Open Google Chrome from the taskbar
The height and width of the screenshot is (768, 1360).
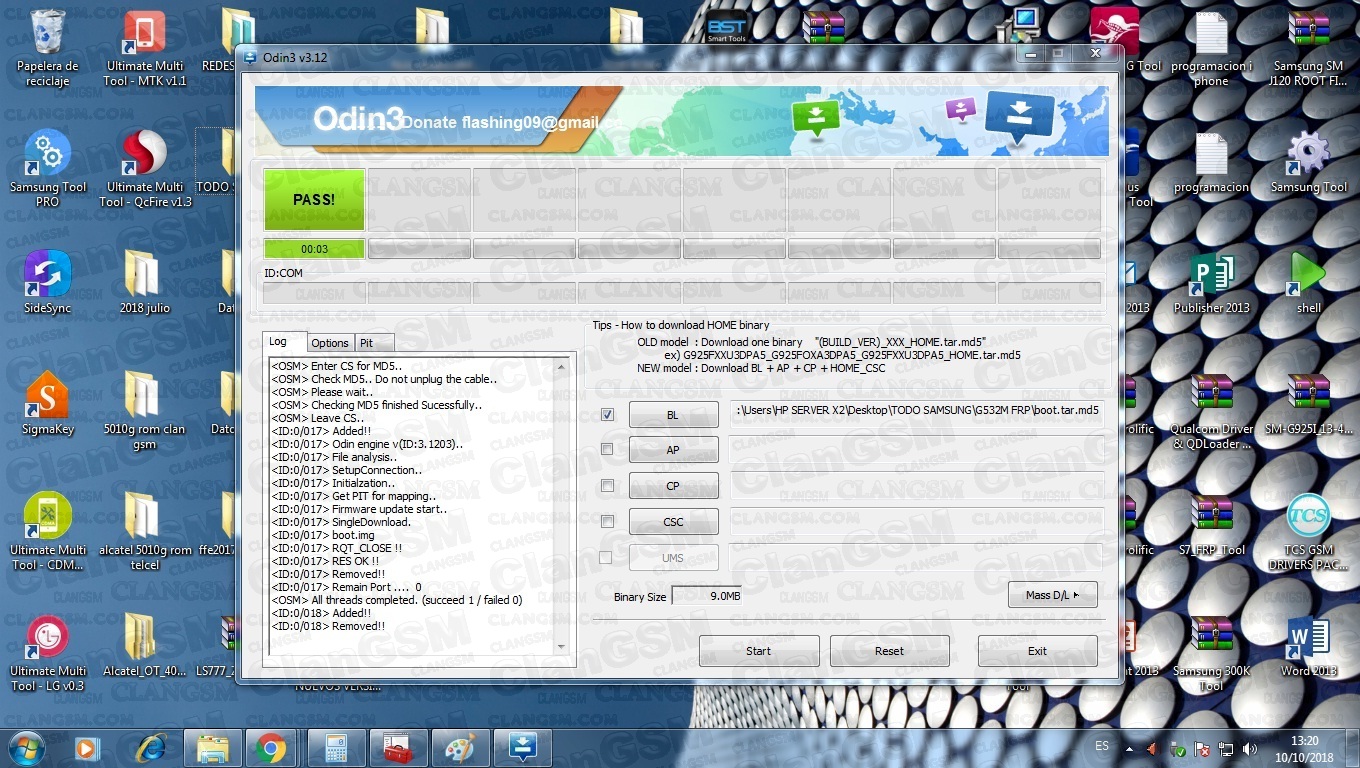point(270,748)
